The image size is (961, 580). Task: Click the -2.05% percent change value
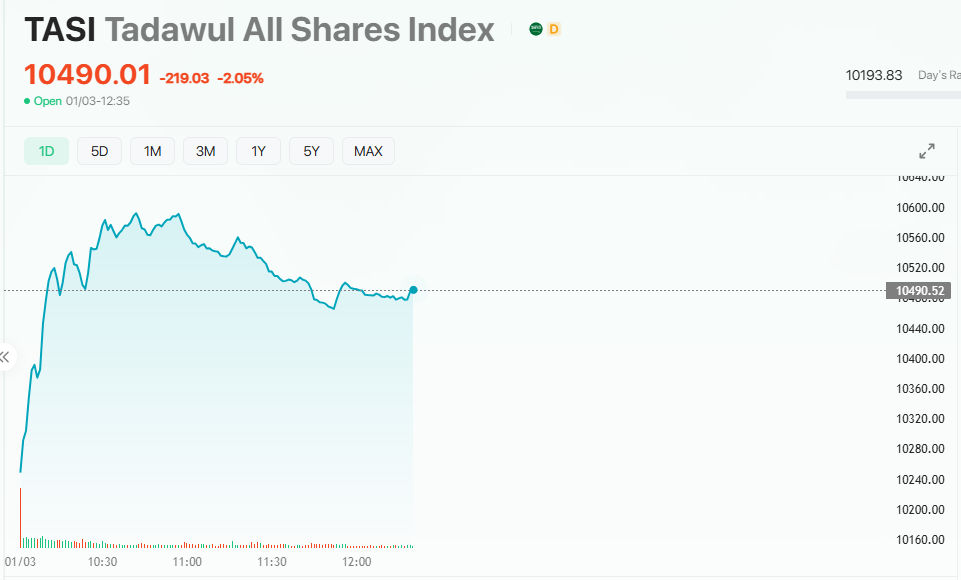point(241,78)
